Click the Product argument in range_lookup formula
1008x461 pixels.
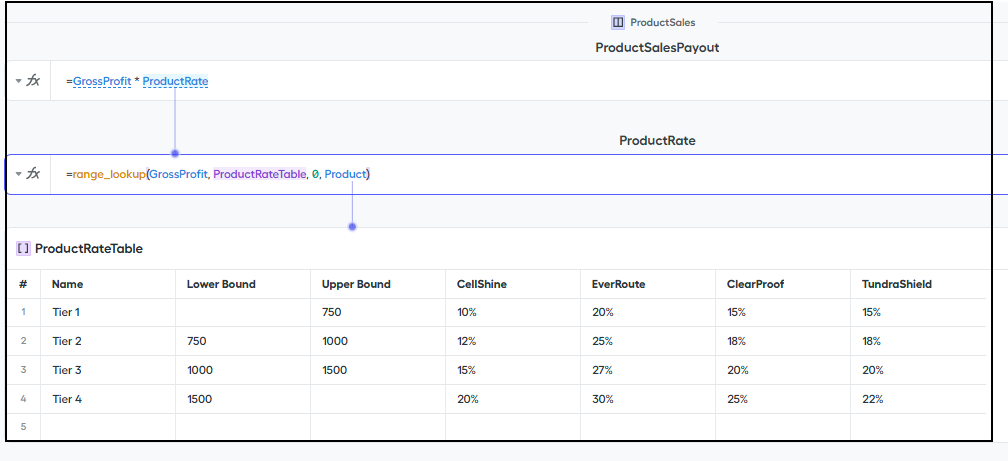point(345,174)
